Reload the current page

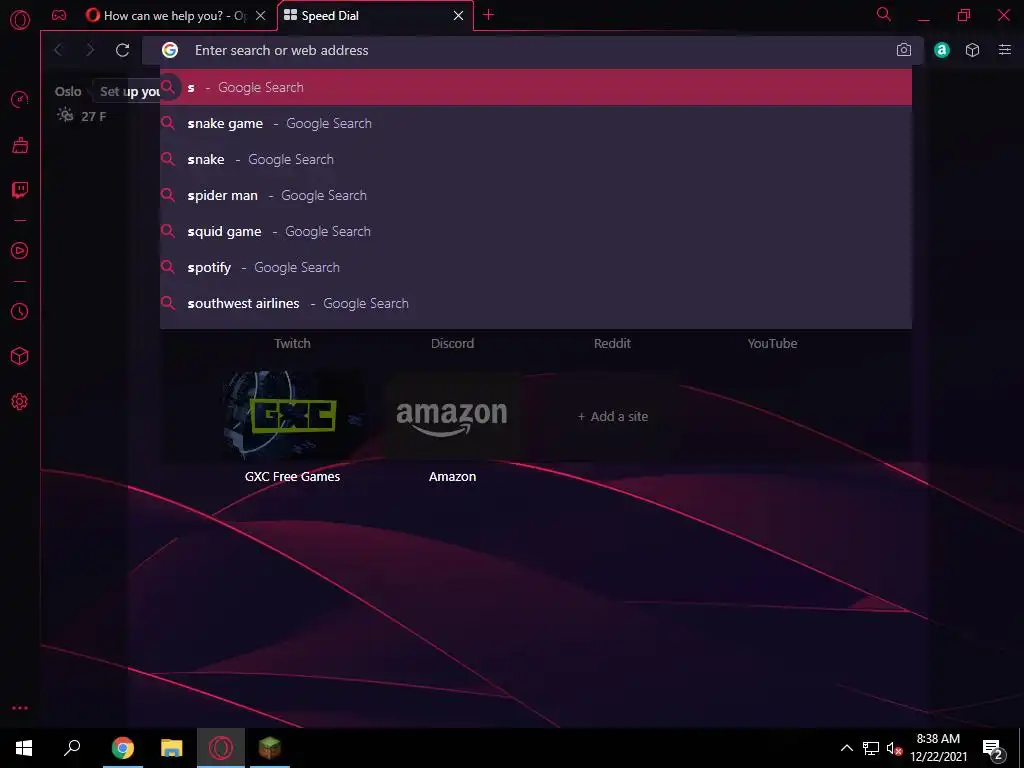(x=122, y=50)
